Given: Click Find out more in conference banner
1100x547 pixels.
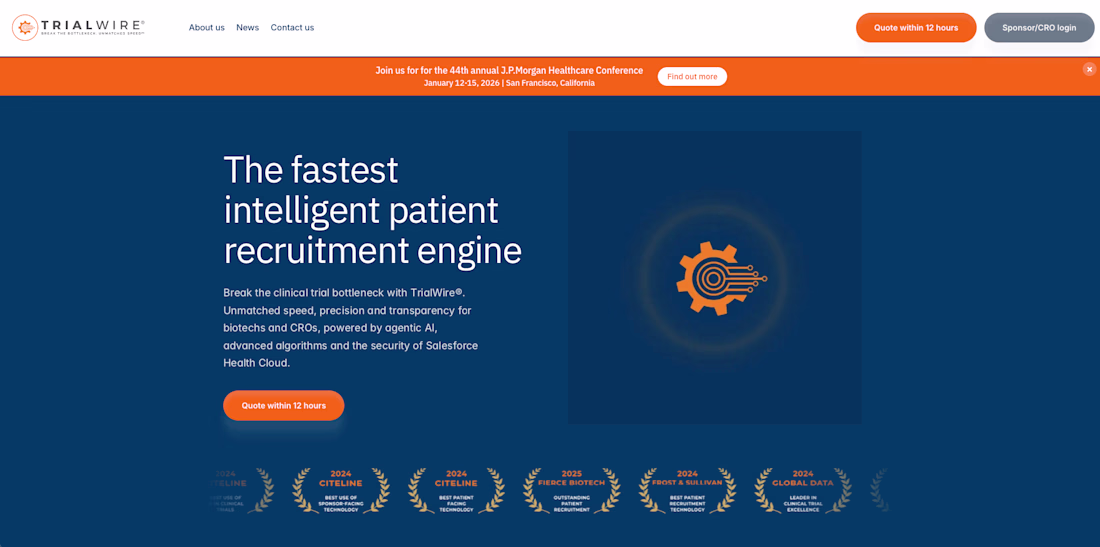Looking at the screenshot, I should [x=692, y=76].
